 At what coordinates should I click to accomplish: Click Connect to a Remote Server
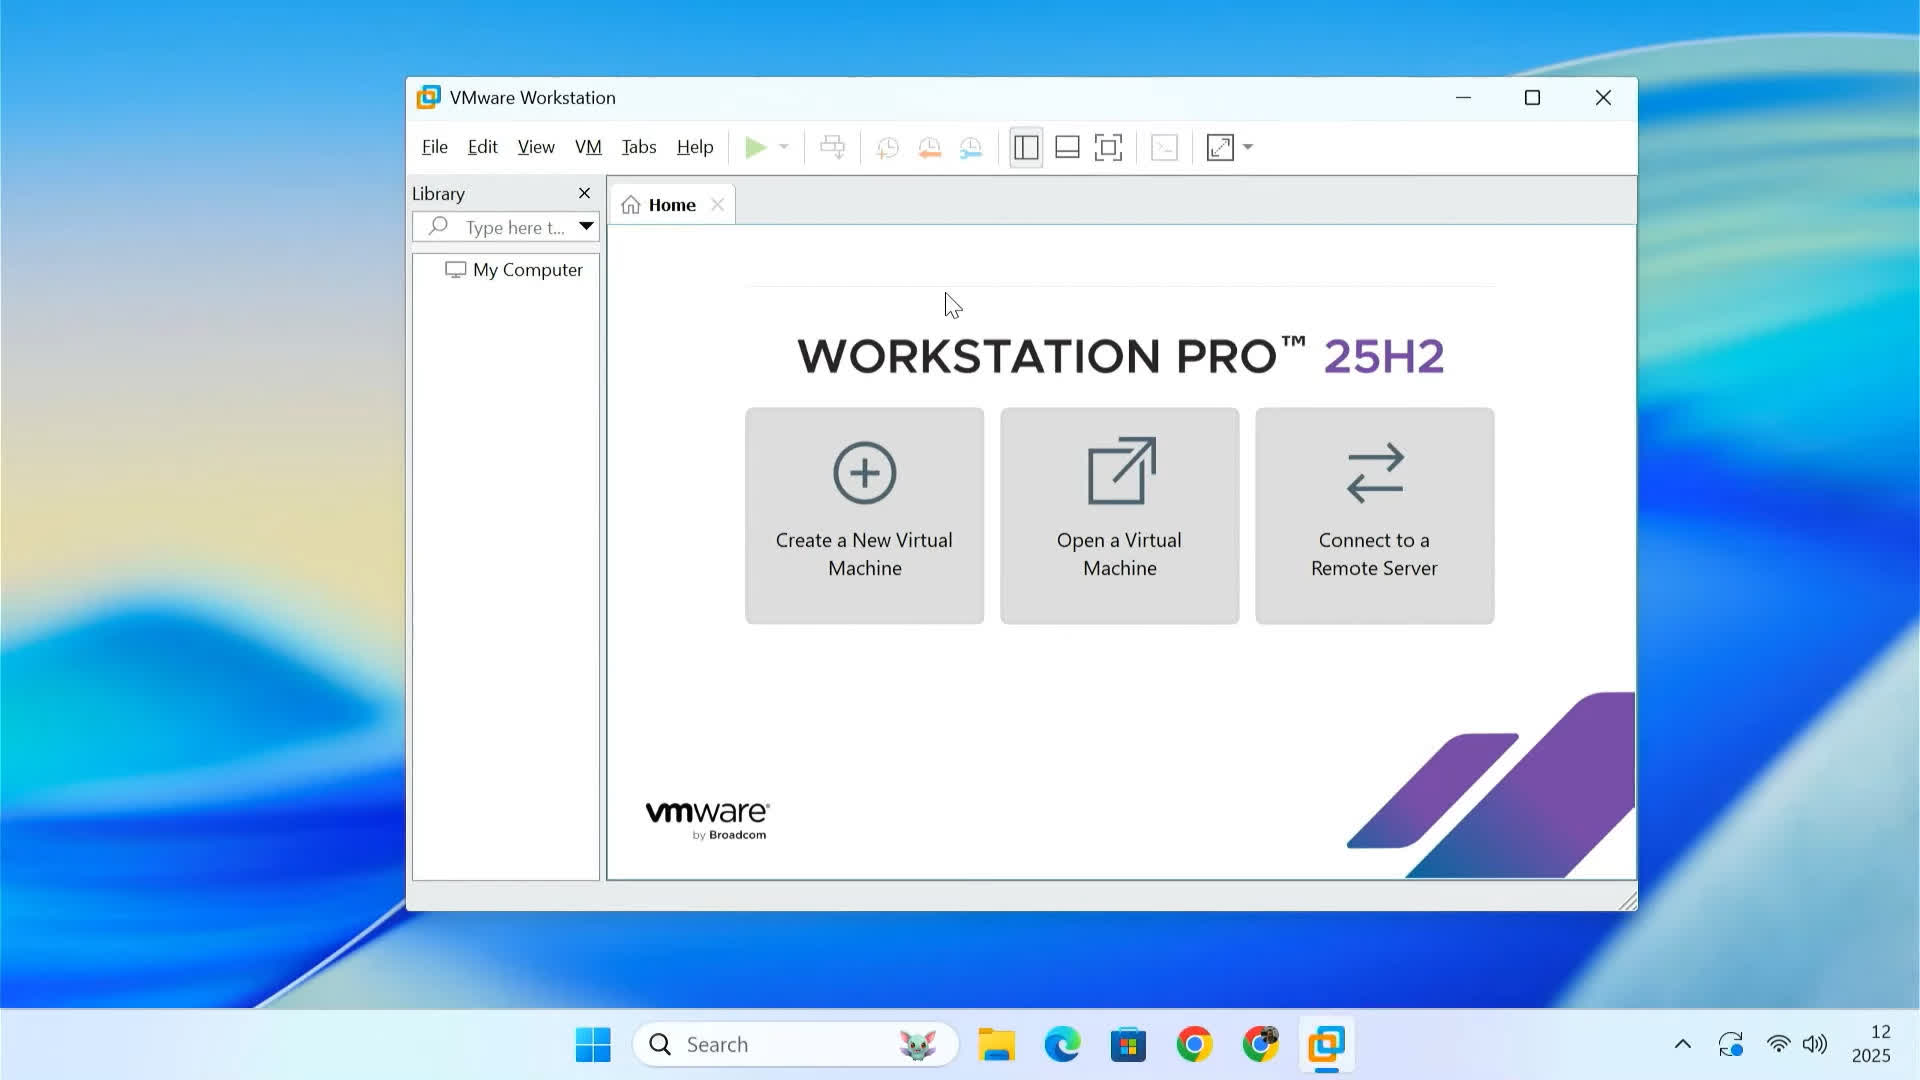(1374, 516)
